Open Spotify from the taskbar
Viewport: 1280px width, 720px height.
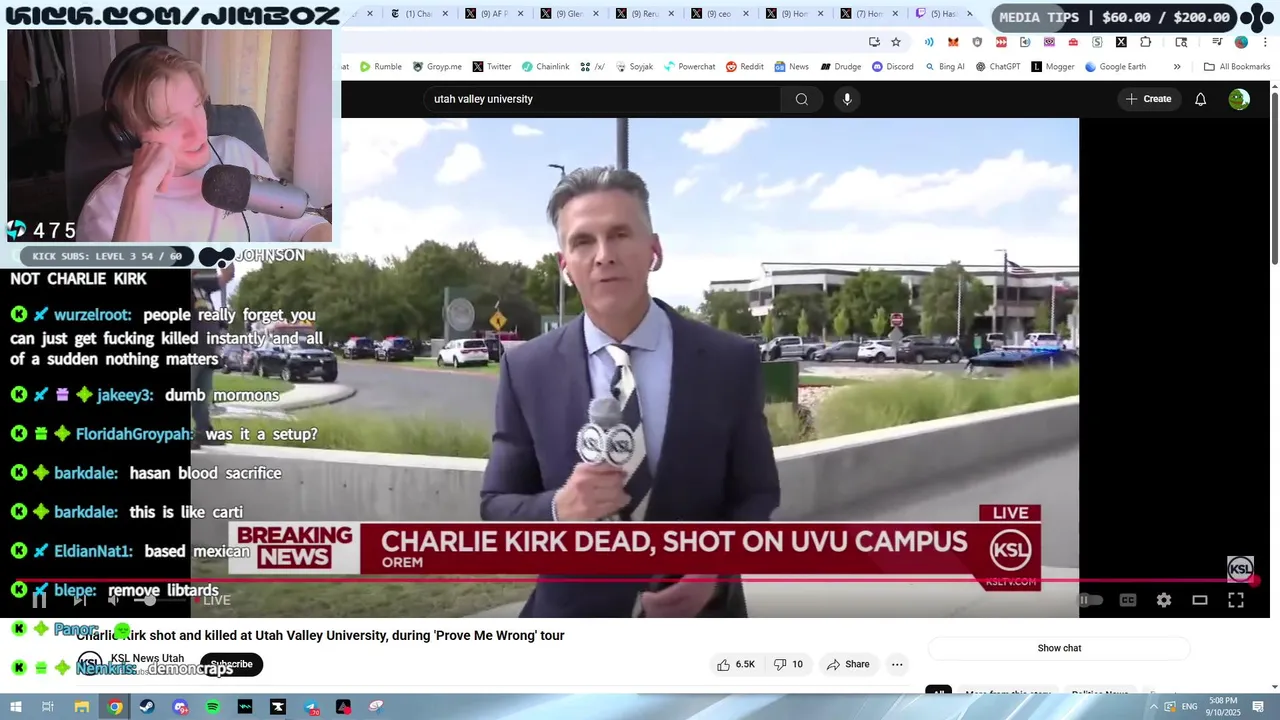[x=212, y=707]
